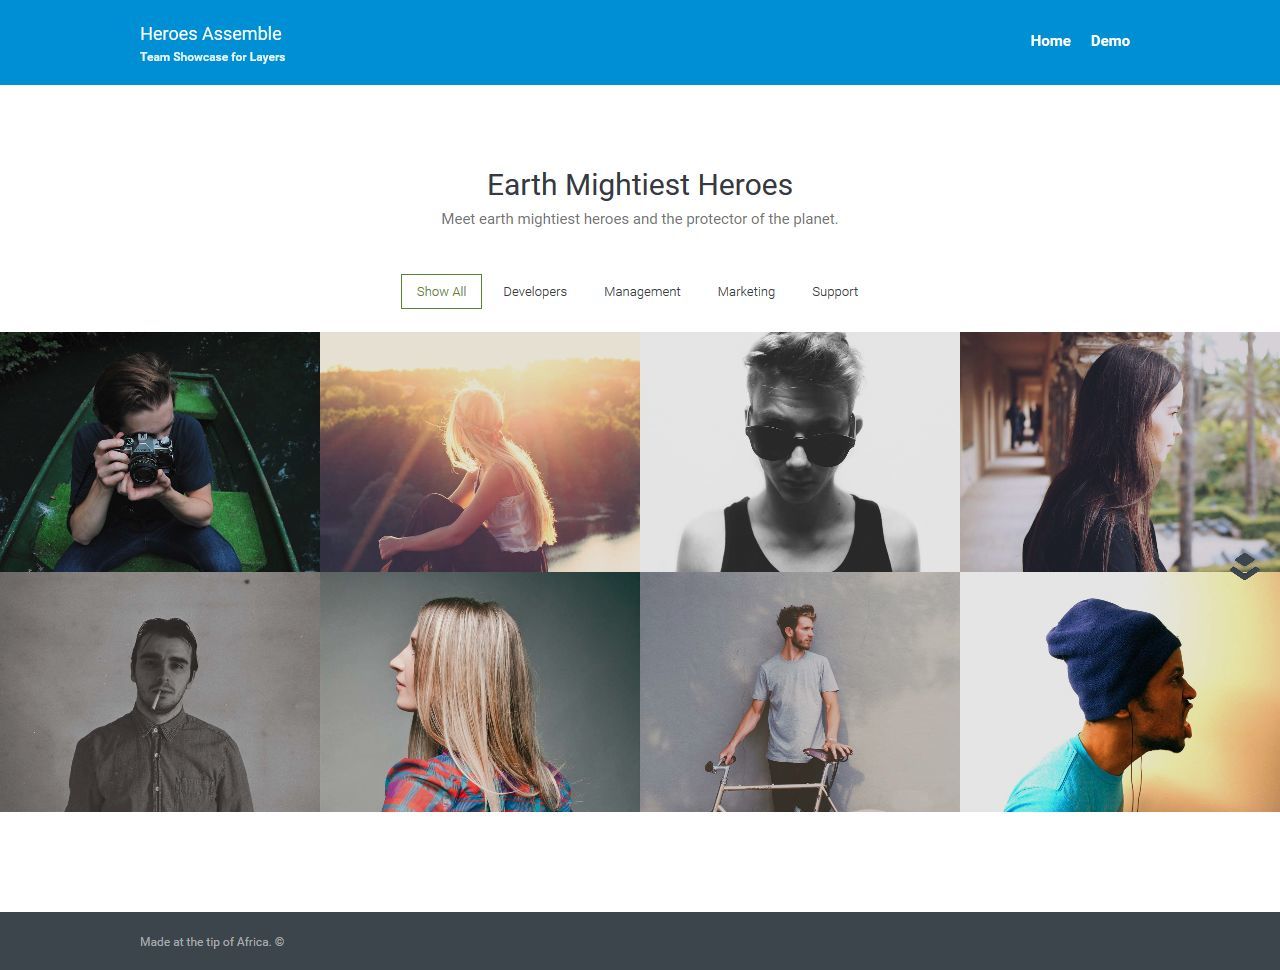Image resolution: width=1280 pixels, height=970 pixels.
Task: Open photo of man wearing sunglasses
Action: click(x=800, y=452)
